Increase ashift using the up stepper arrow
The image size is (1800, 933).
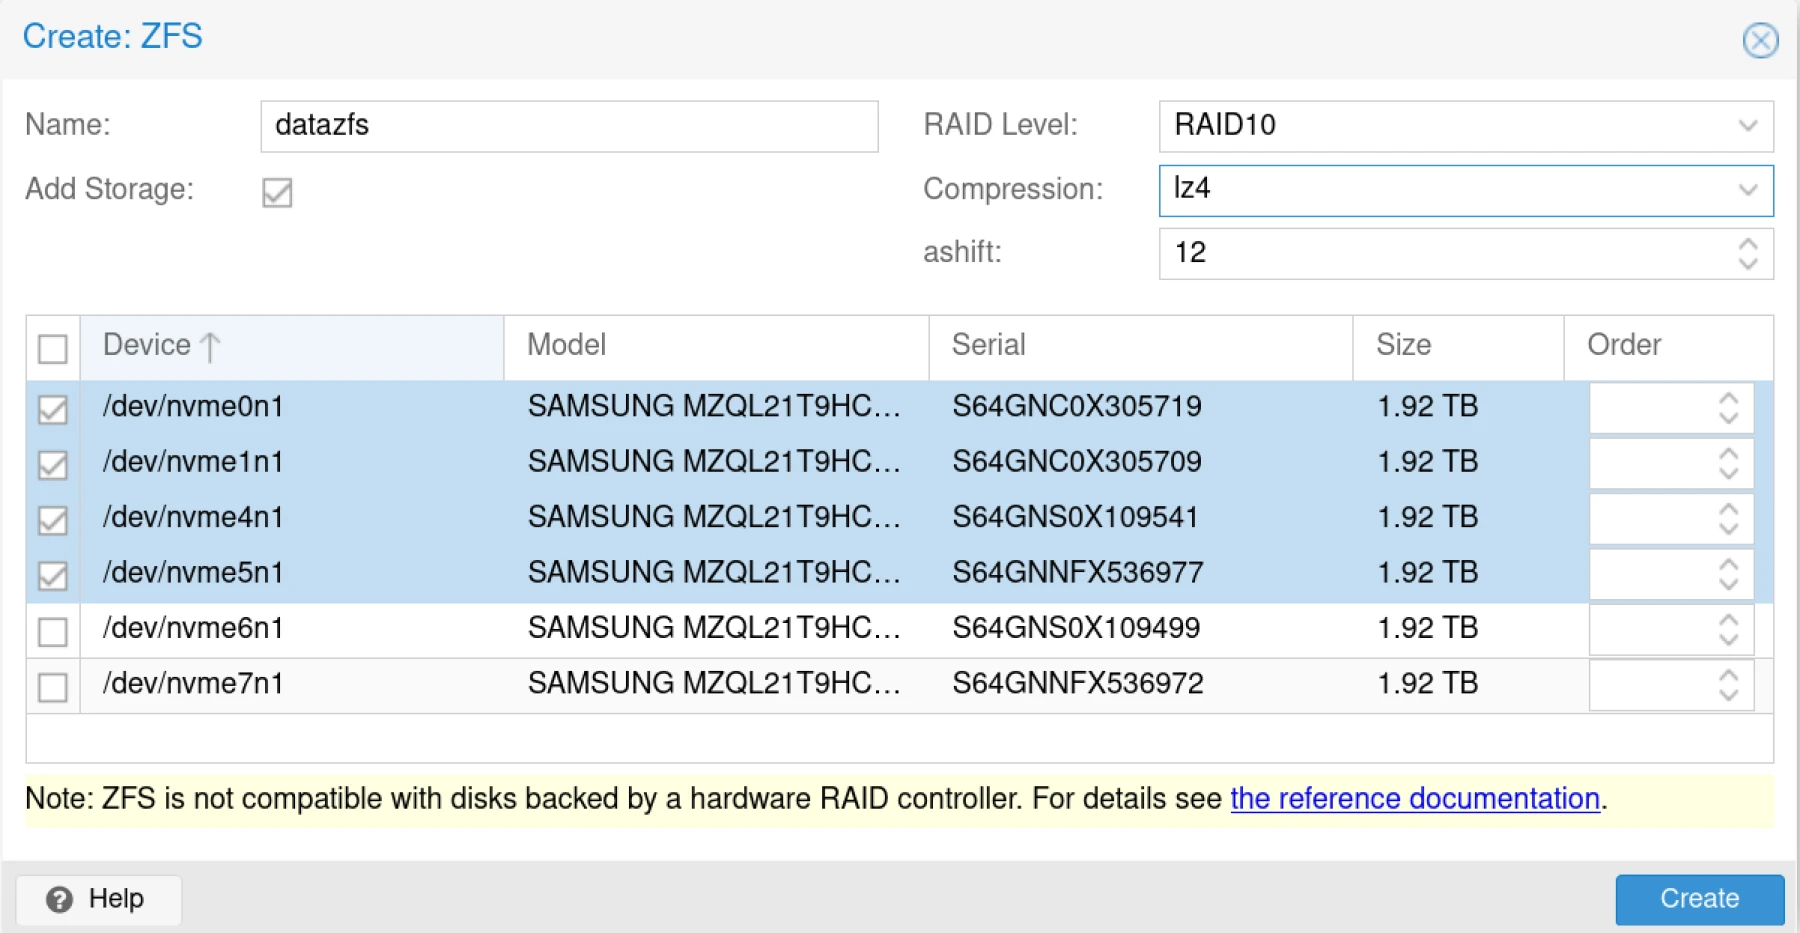point(1747,243)
